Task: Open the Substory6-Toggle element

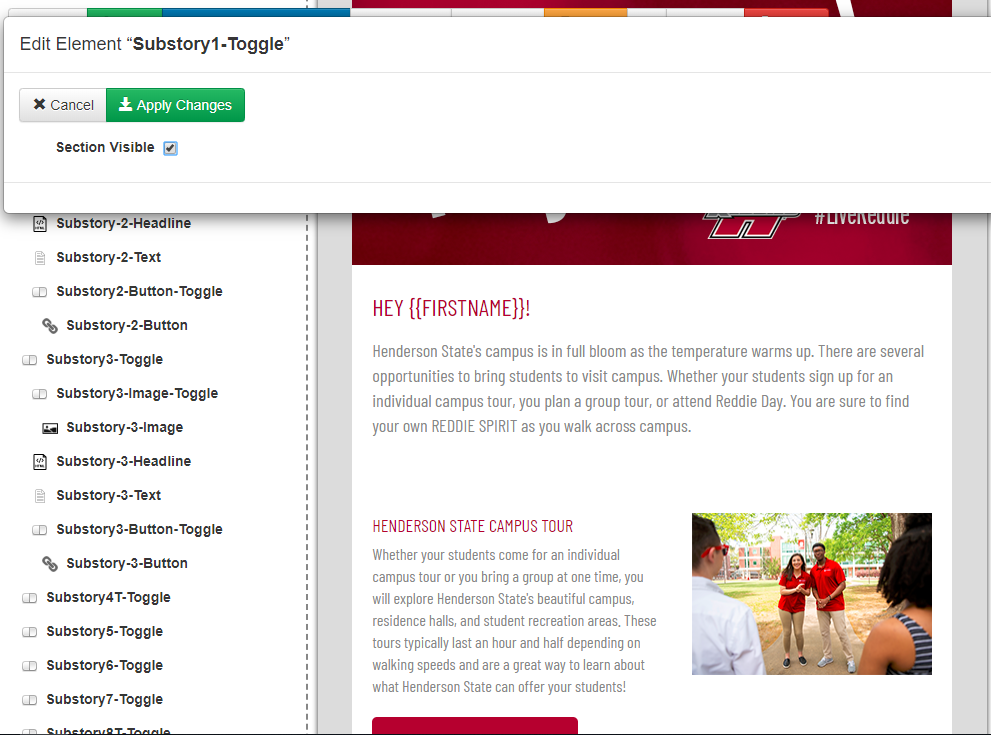Action: click(x=104, y=665)
